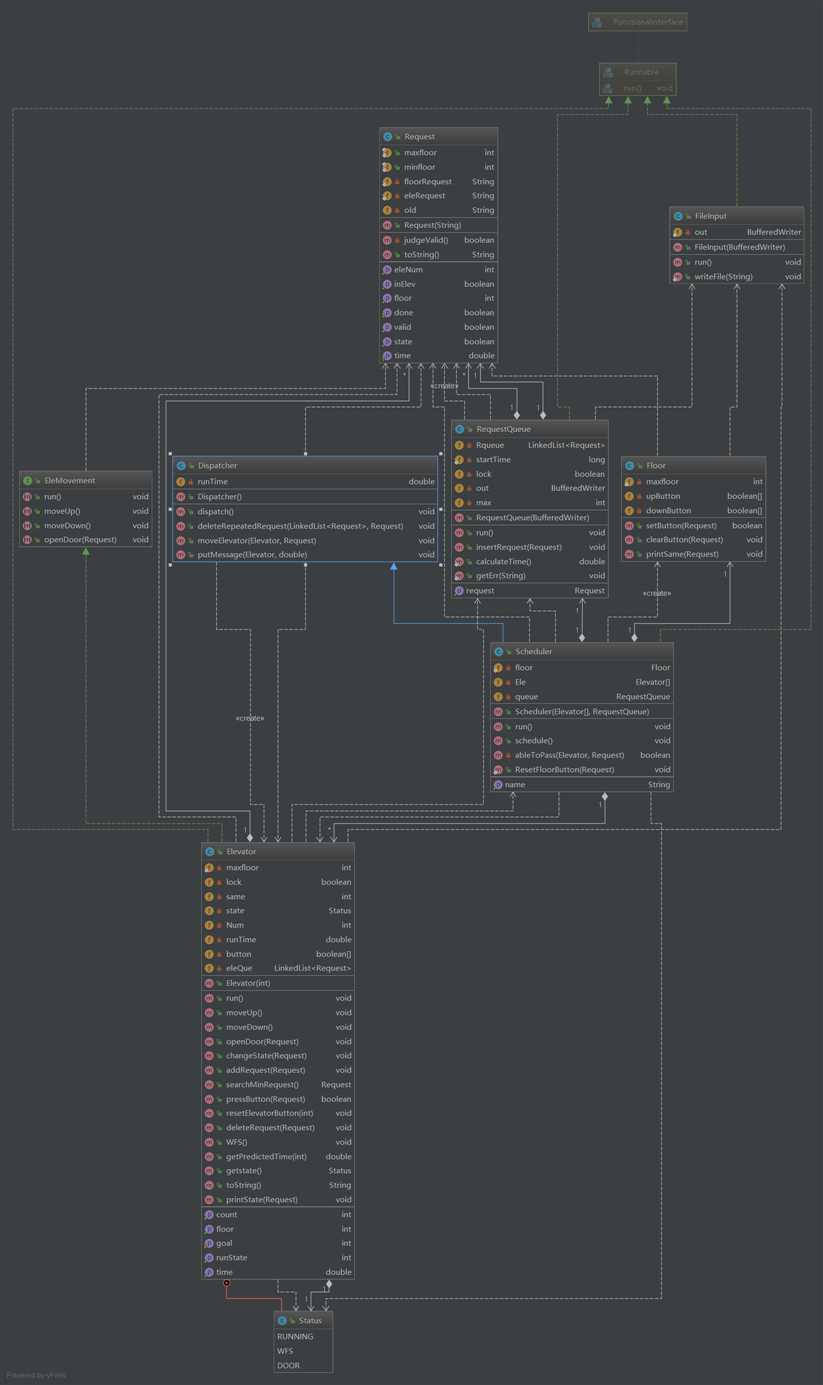Click the Floor class icon
Image resolution: width=823 pixels, height=1385 pixels.
629,466
